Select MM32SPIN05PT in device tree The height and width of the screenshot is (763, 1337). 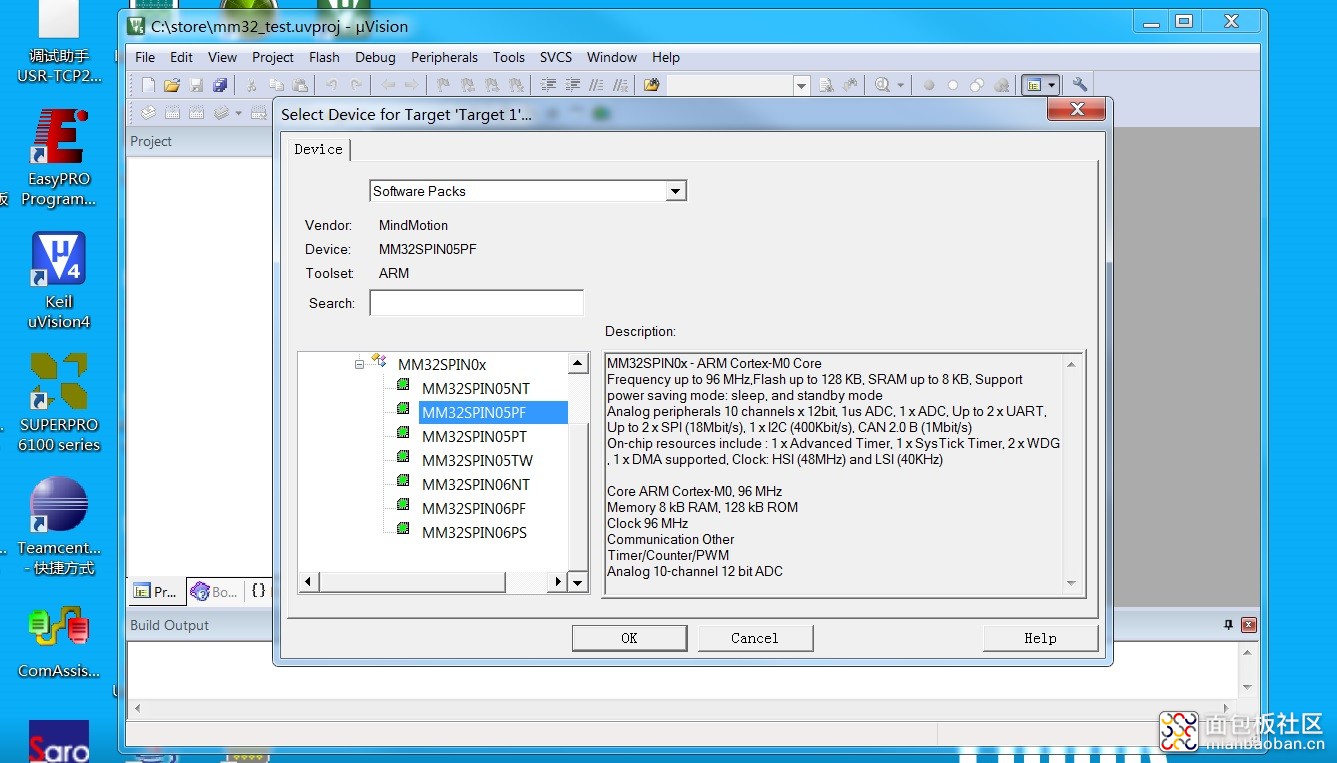point(474,436)
